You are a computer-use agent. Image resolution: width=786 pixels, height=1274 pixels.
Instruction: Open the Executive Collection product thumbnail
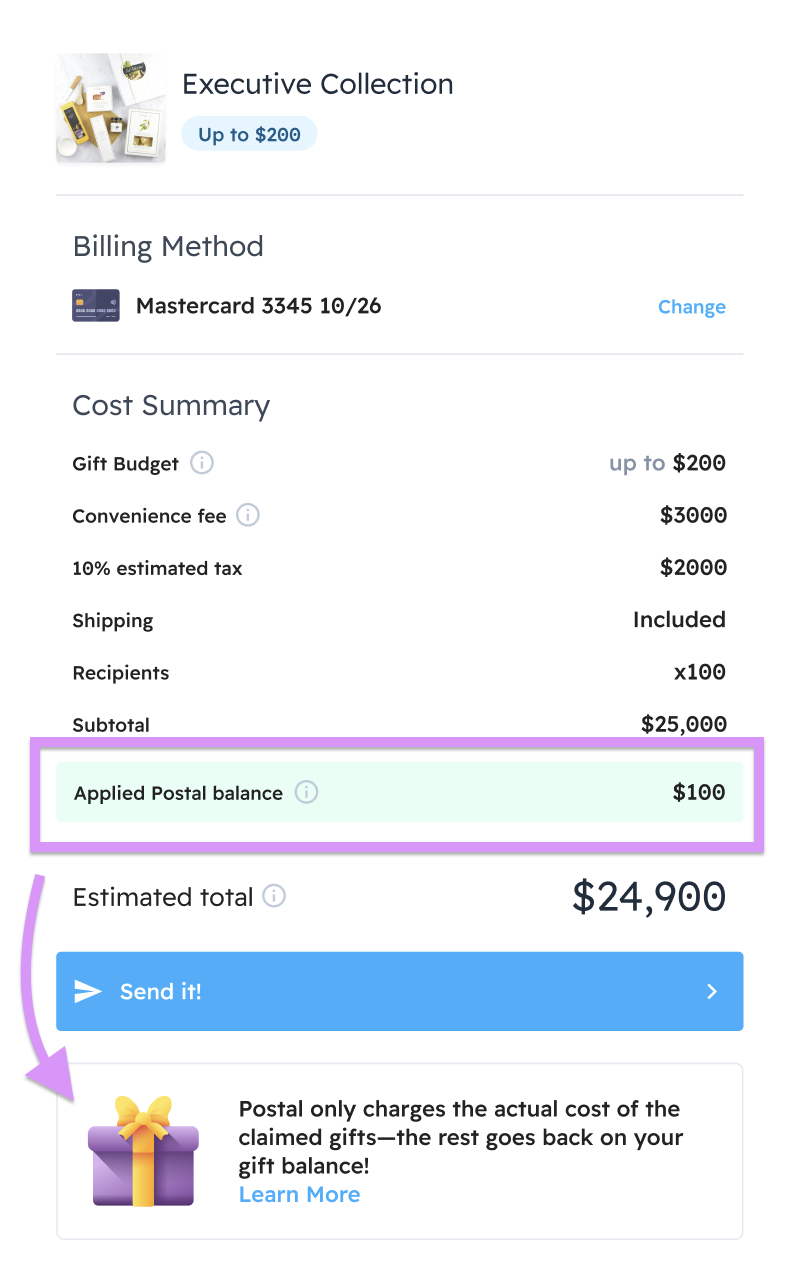tap(111, 108)
